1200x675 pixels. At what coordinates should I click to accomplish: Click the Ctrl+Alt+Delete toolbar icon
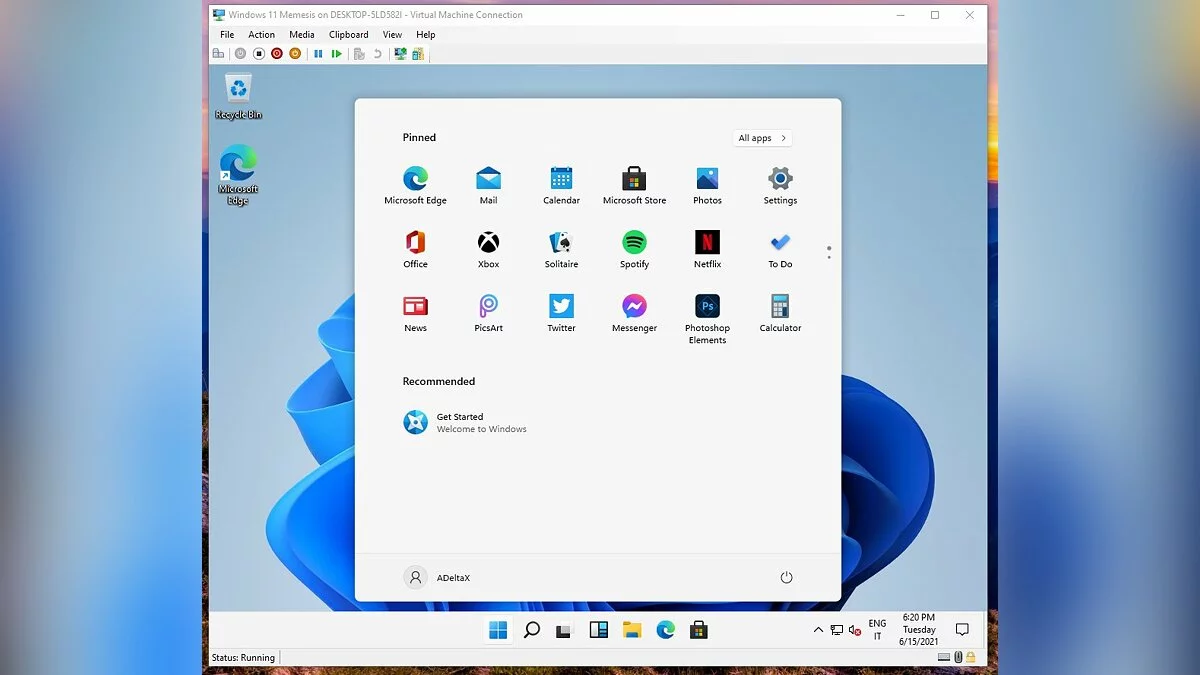click(x=218, y=54)
